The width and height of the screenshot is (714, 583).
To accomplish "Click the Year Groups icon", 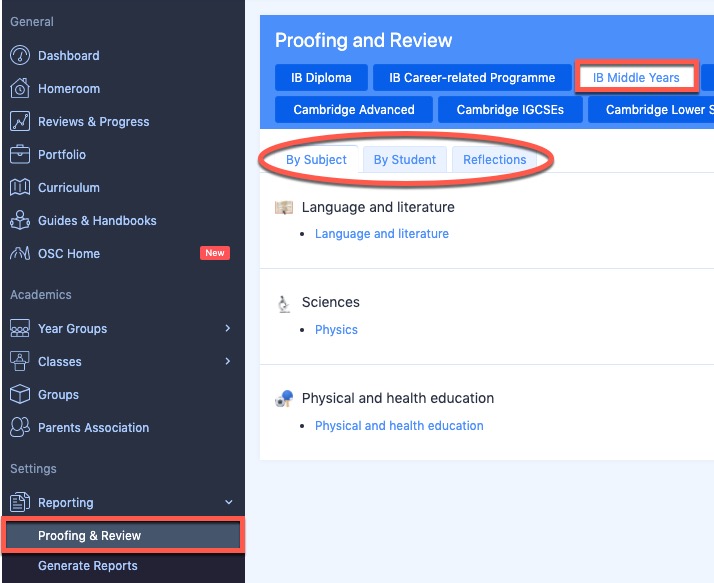I will tap(20, 328).
